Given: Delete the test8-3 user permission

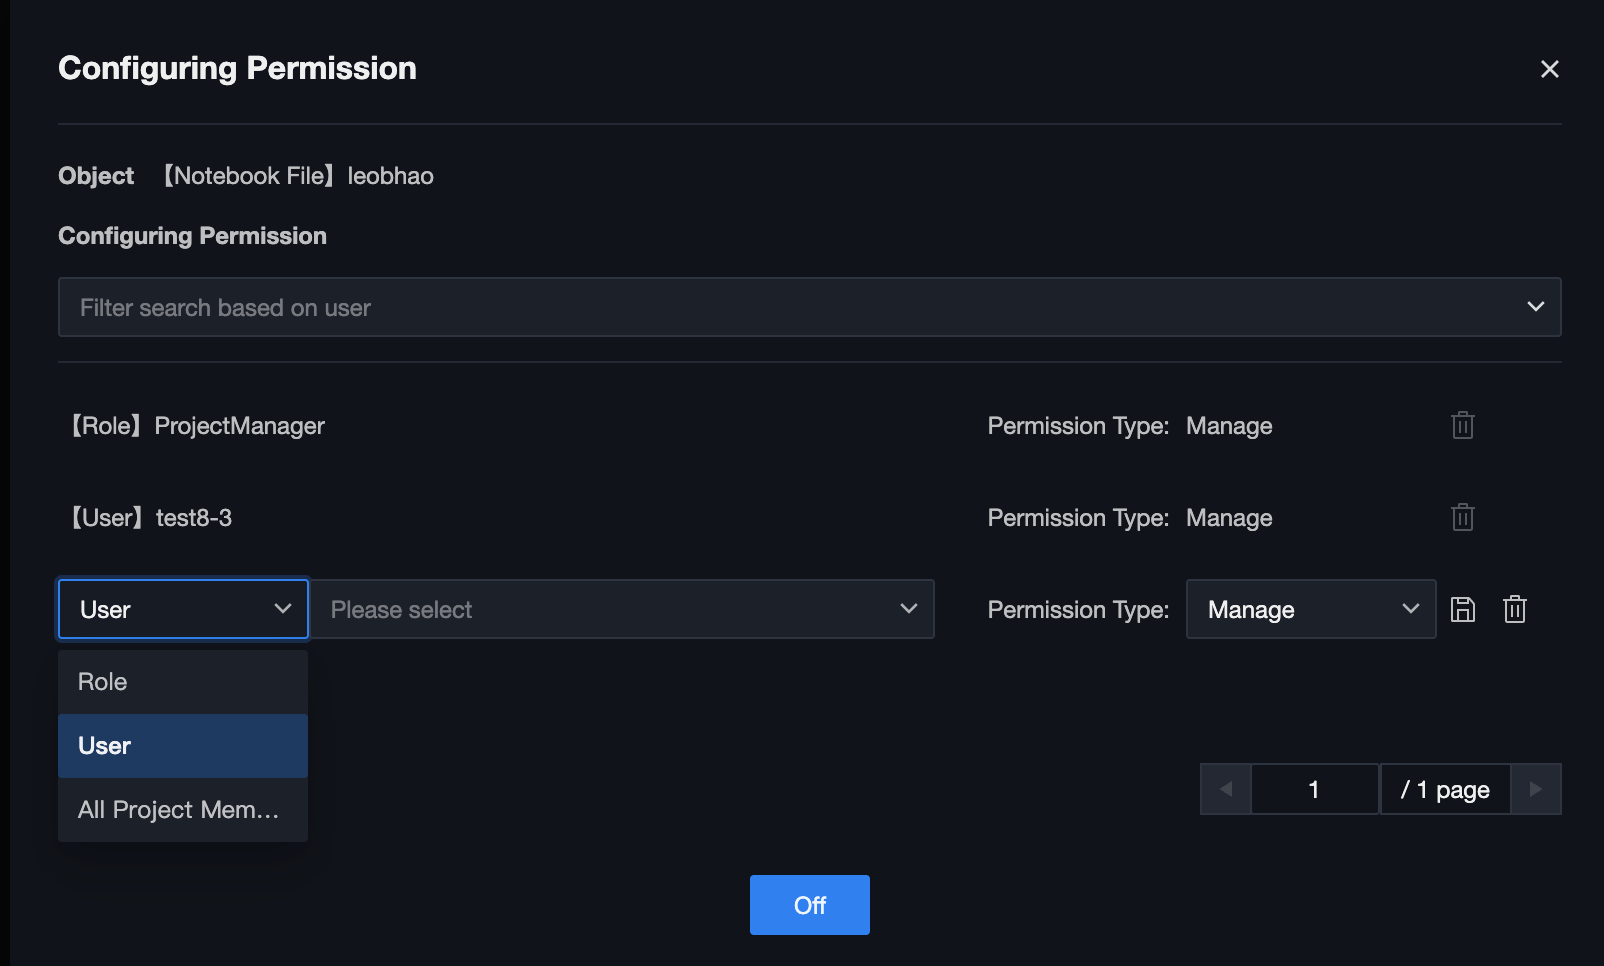Looking at the screenshot, I should click(x=1462, y=518).
